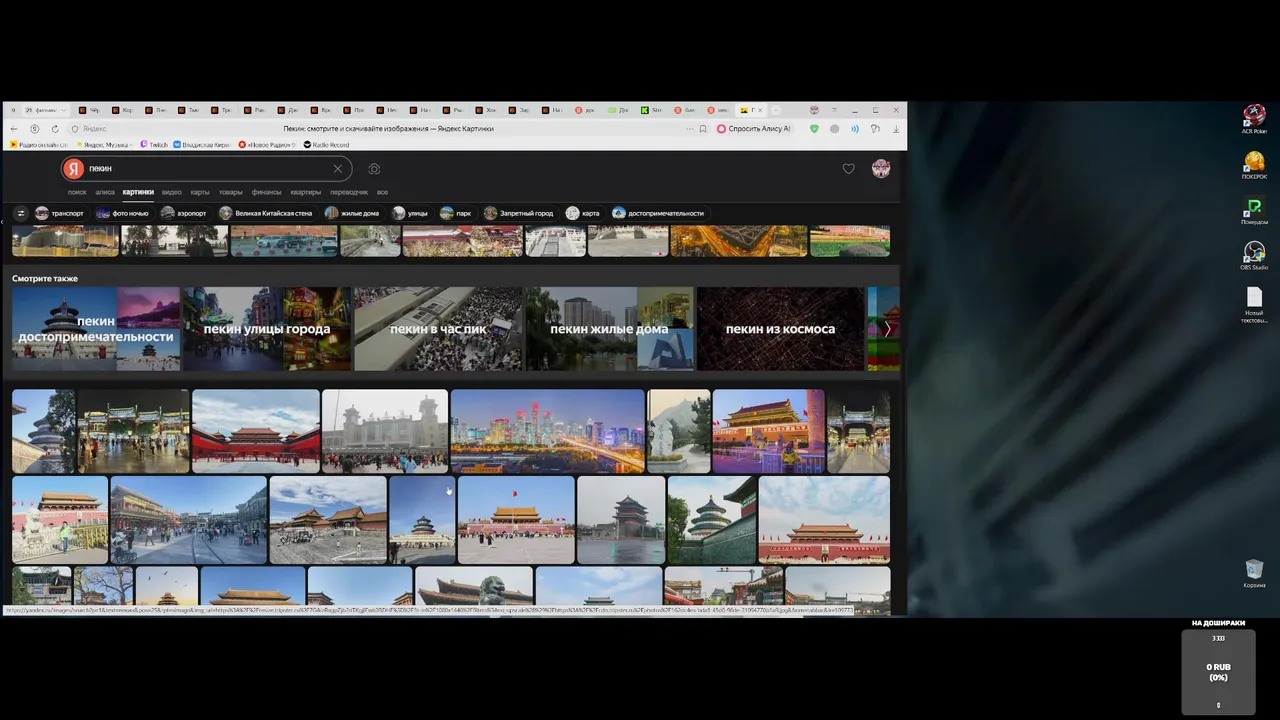Open пекин в час пик card
This screenshot has width=1280, height=720.
(x=438, y=329)
